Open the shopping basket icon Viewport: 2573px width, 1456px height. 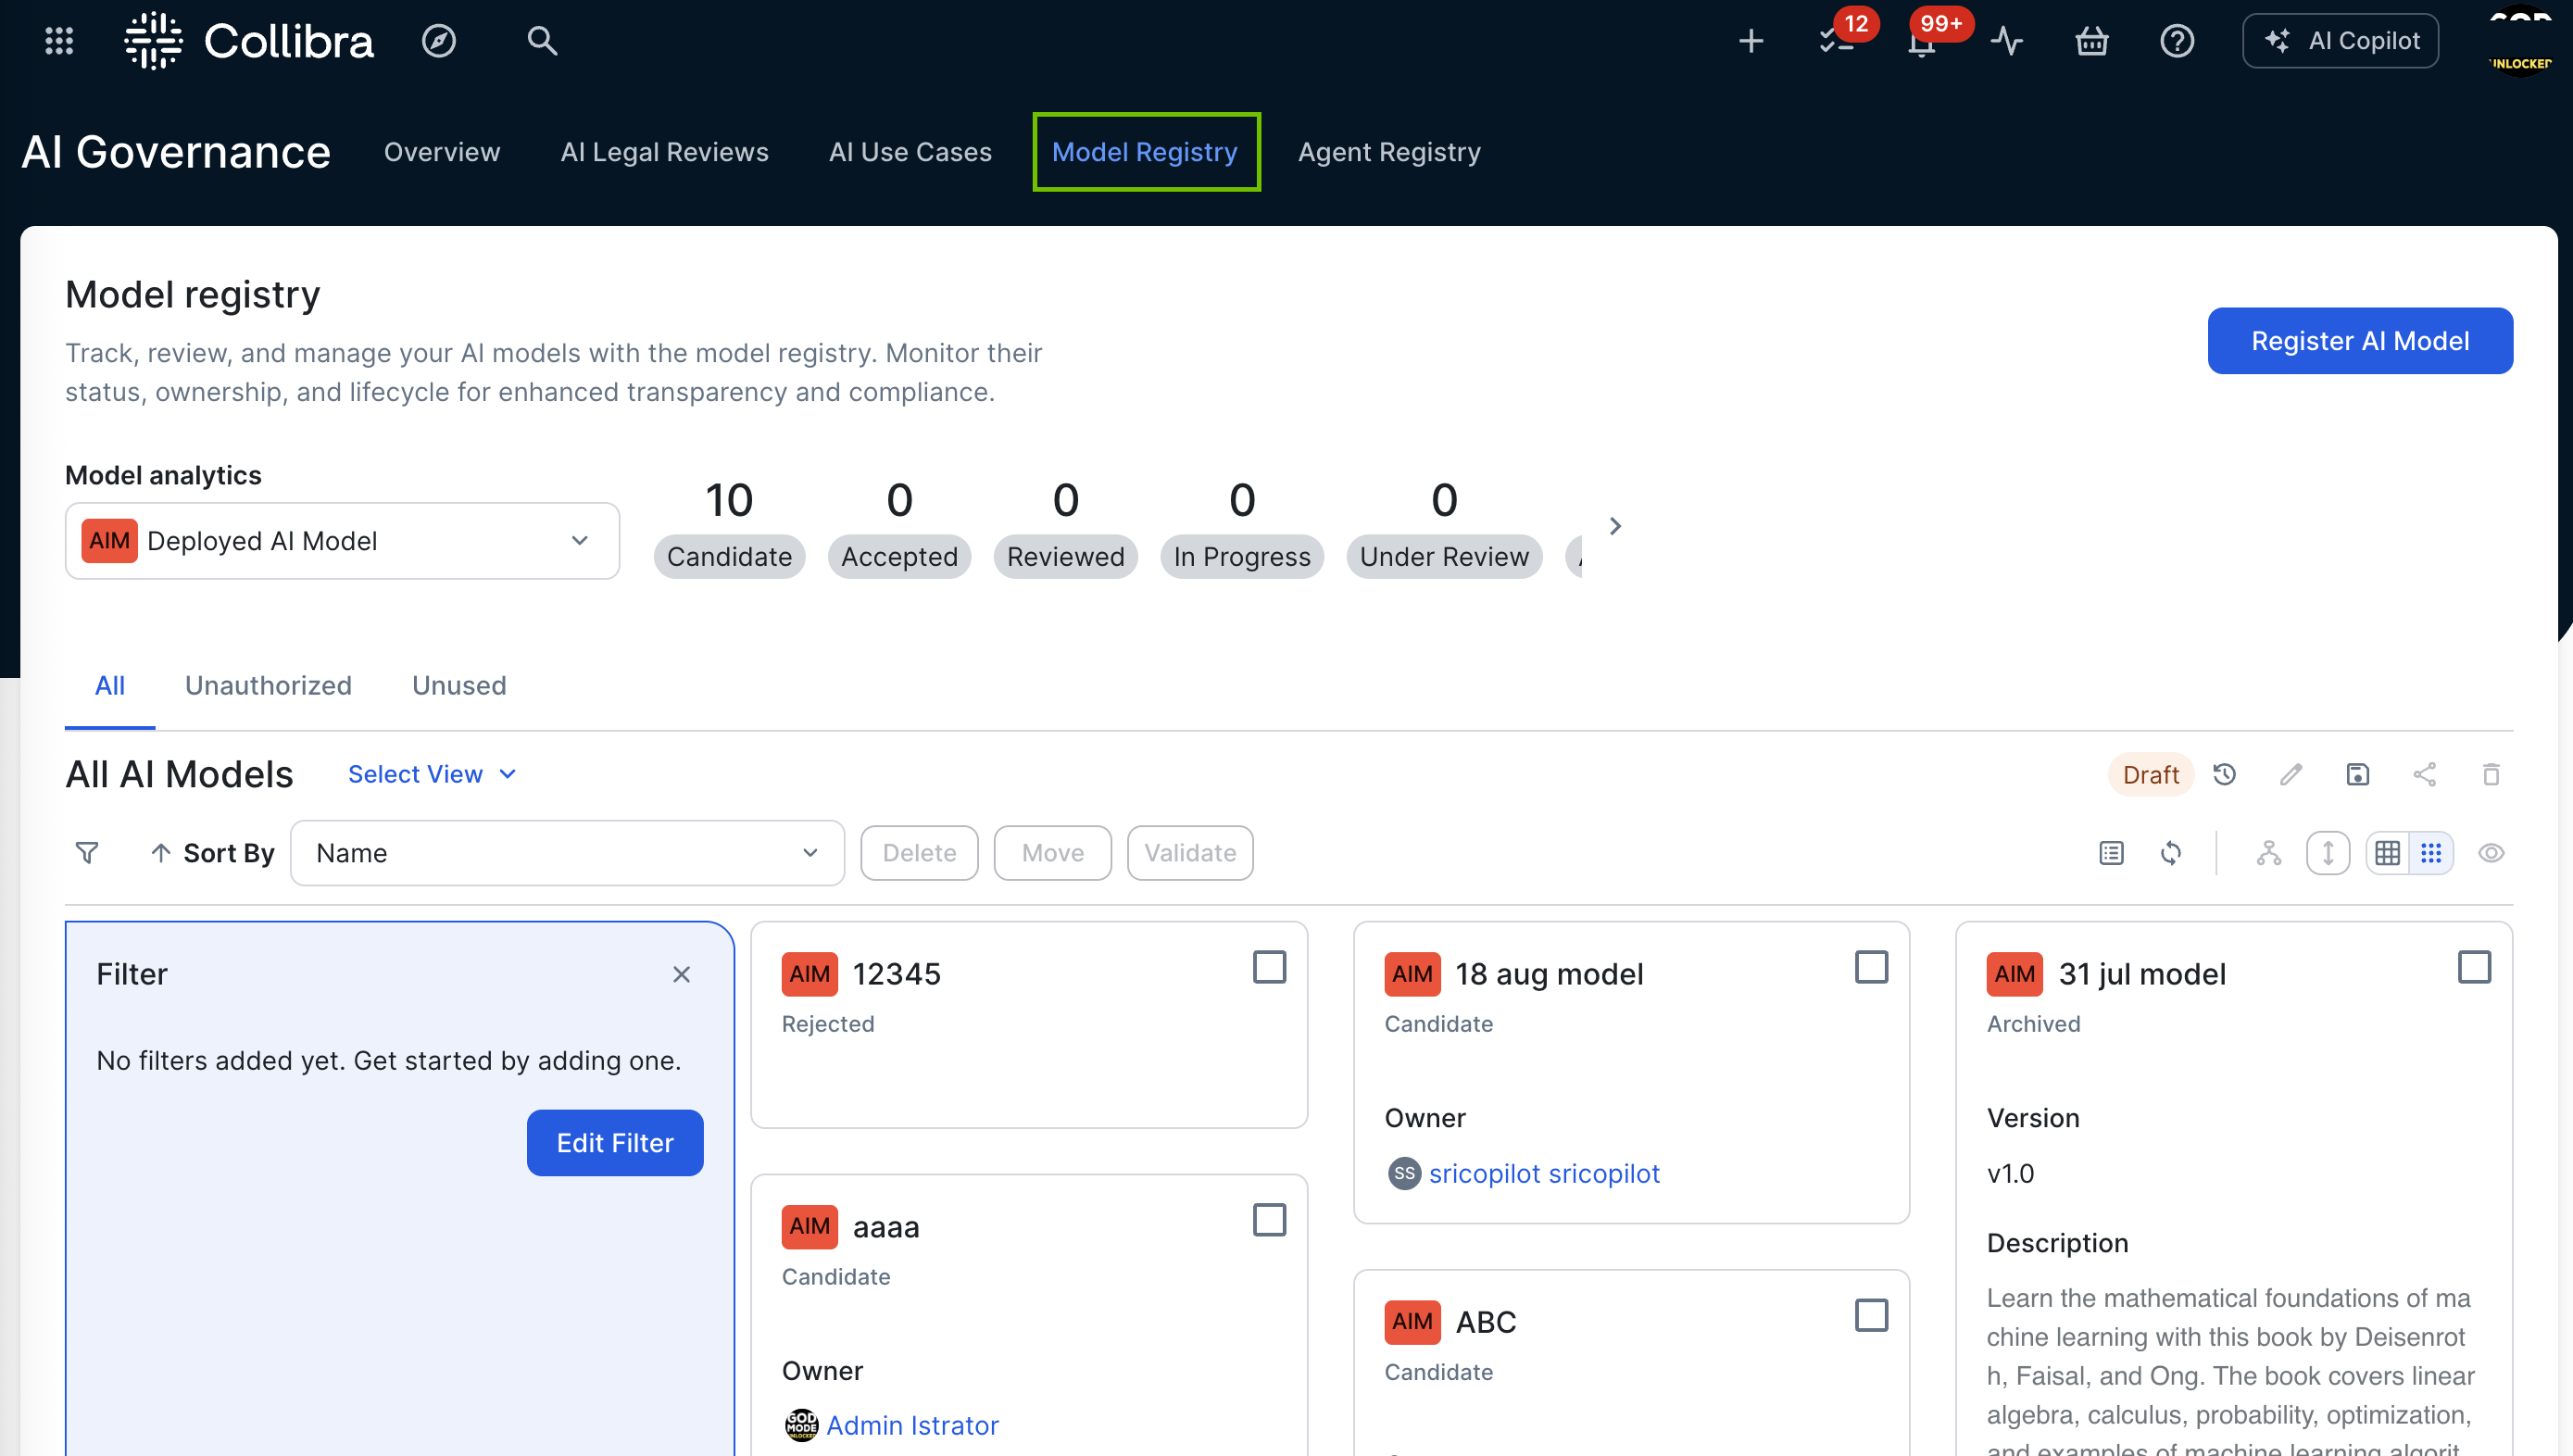coord(2091,41)
